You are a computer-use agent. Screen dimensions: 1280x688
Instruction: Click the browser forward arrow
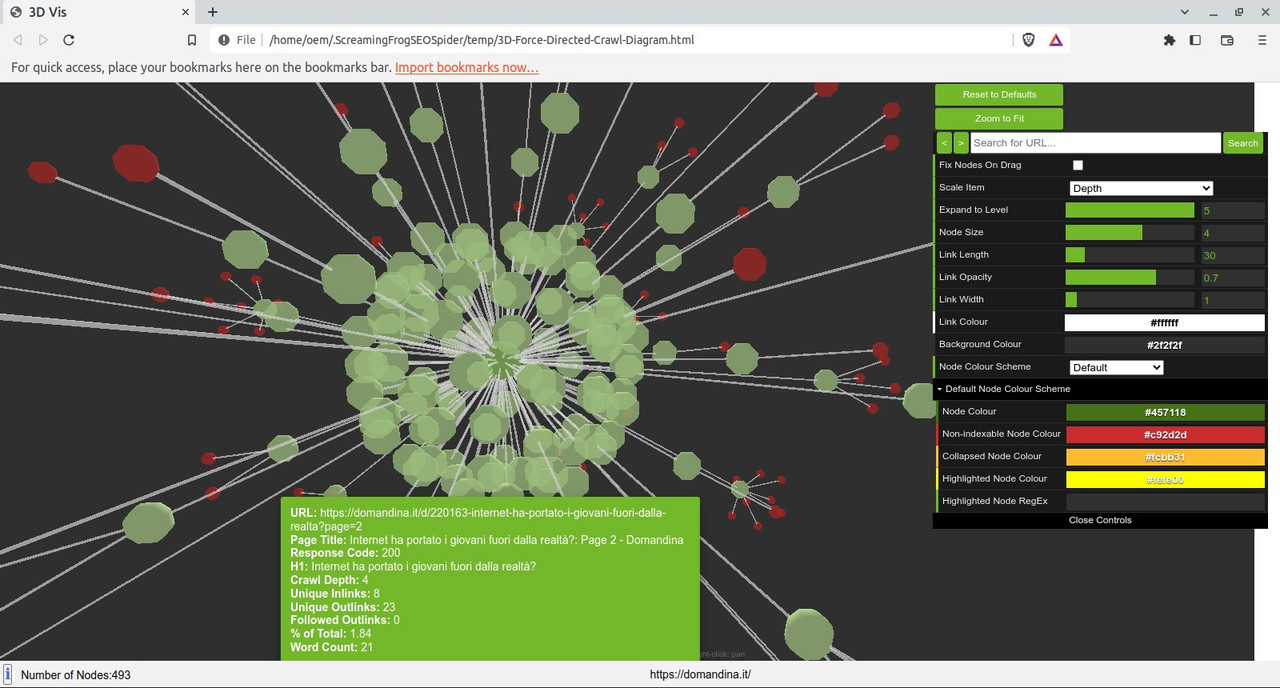43,40
